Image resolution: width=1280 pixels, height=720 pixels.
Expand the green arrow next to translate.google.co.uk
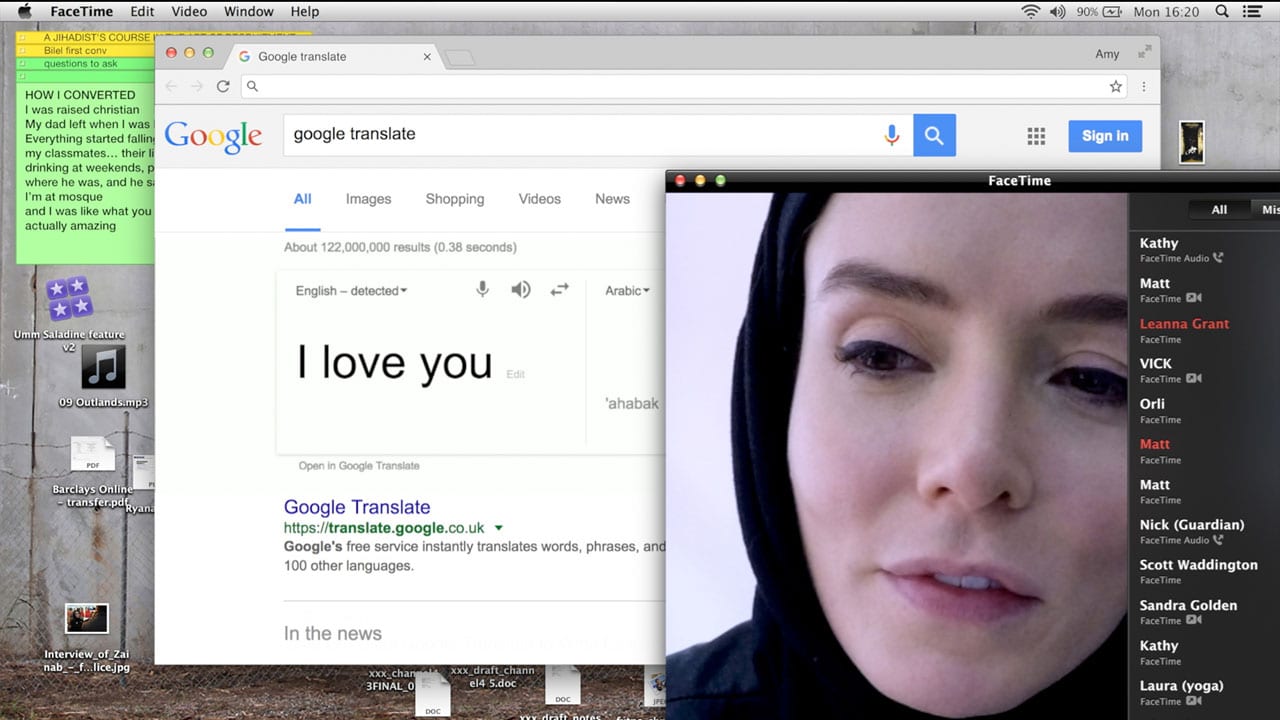click(x=498, y=527)
